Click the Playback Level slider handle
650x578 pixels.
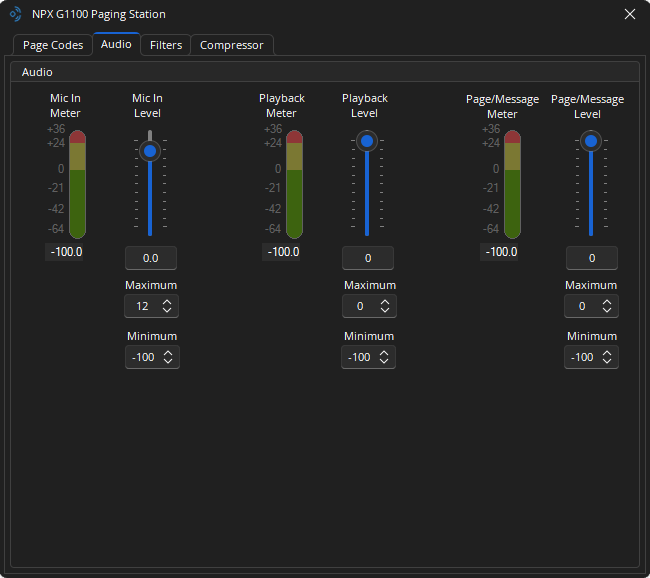(367, 142)
